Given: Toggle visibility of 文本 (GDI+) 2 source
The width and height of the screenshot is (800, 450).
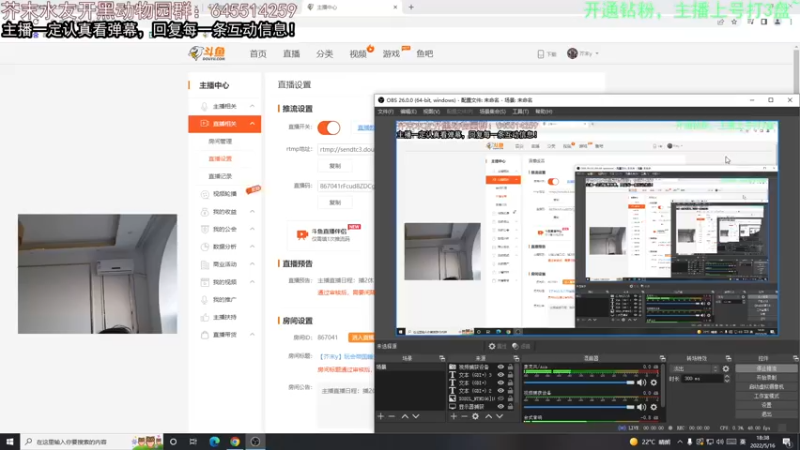Looking at the screenshot, I should tap(501, 391).
